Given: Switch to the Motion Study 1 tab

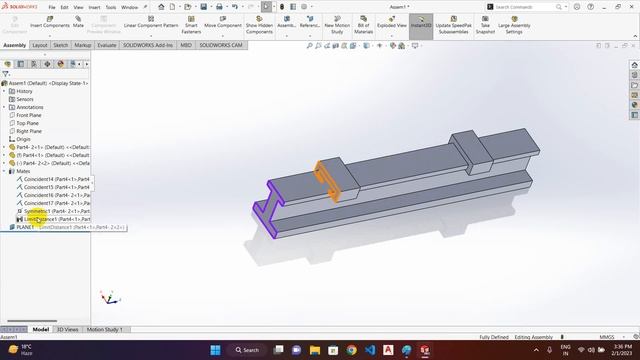Looking at the screenshot, I should pyautogui.click(x=104, y=329).
